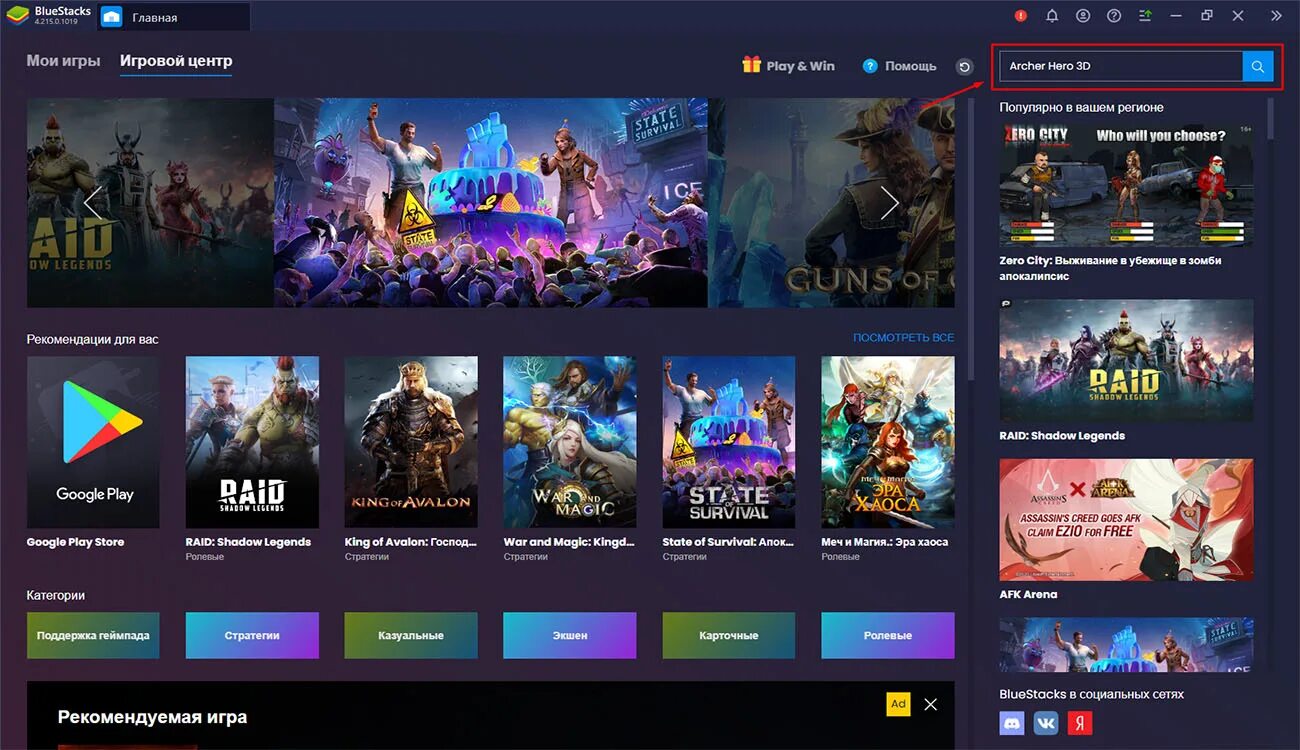Screen dimensions: 1300x750
Task: Select the Главная home tab
Action: 173,17
